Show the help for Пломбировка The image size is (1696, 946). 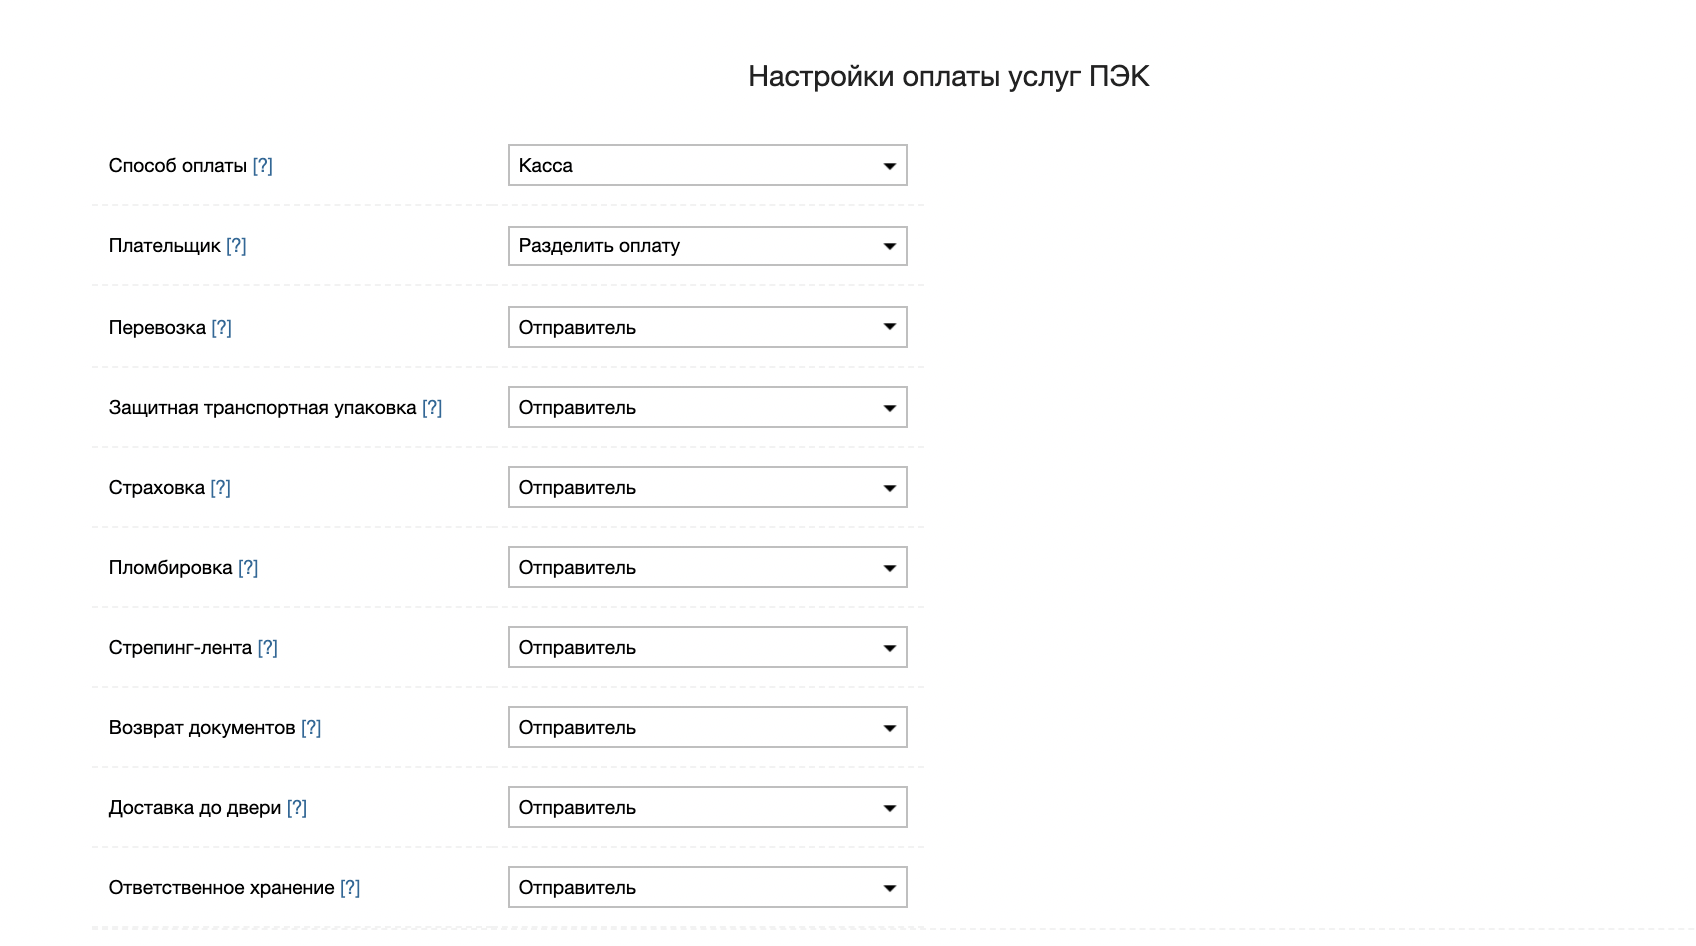coord(248,568)
